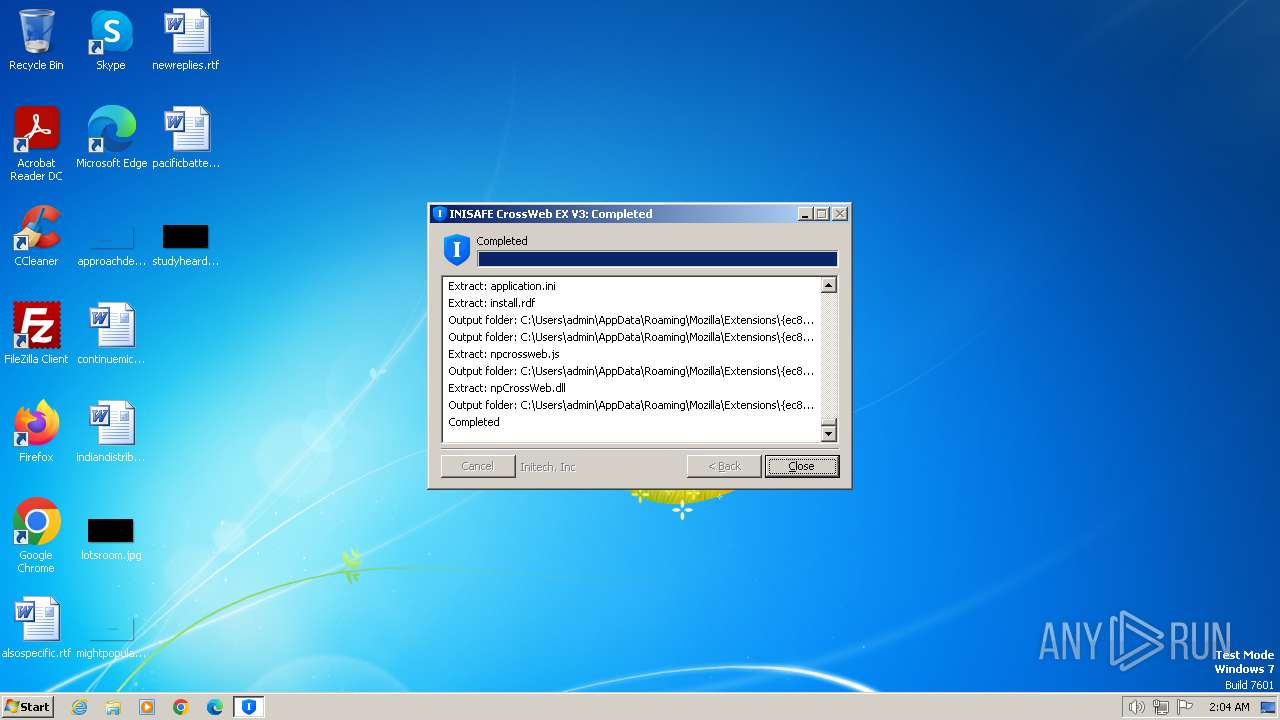
Task: Open Windows Explorer folder in taskbar
Action: point(113,707)
